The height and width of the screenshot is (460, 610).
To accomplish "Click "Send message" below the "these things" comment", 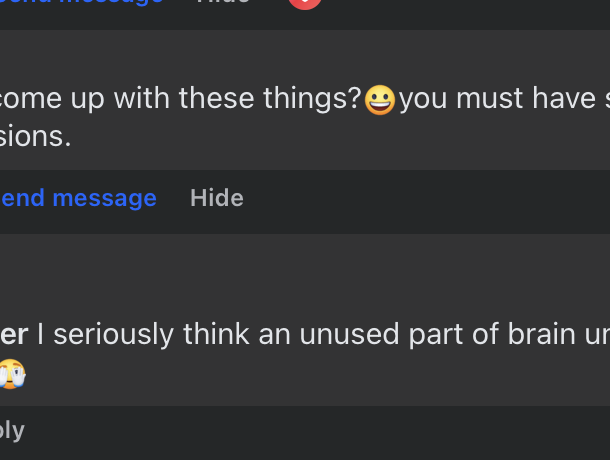I will [78, 198].
